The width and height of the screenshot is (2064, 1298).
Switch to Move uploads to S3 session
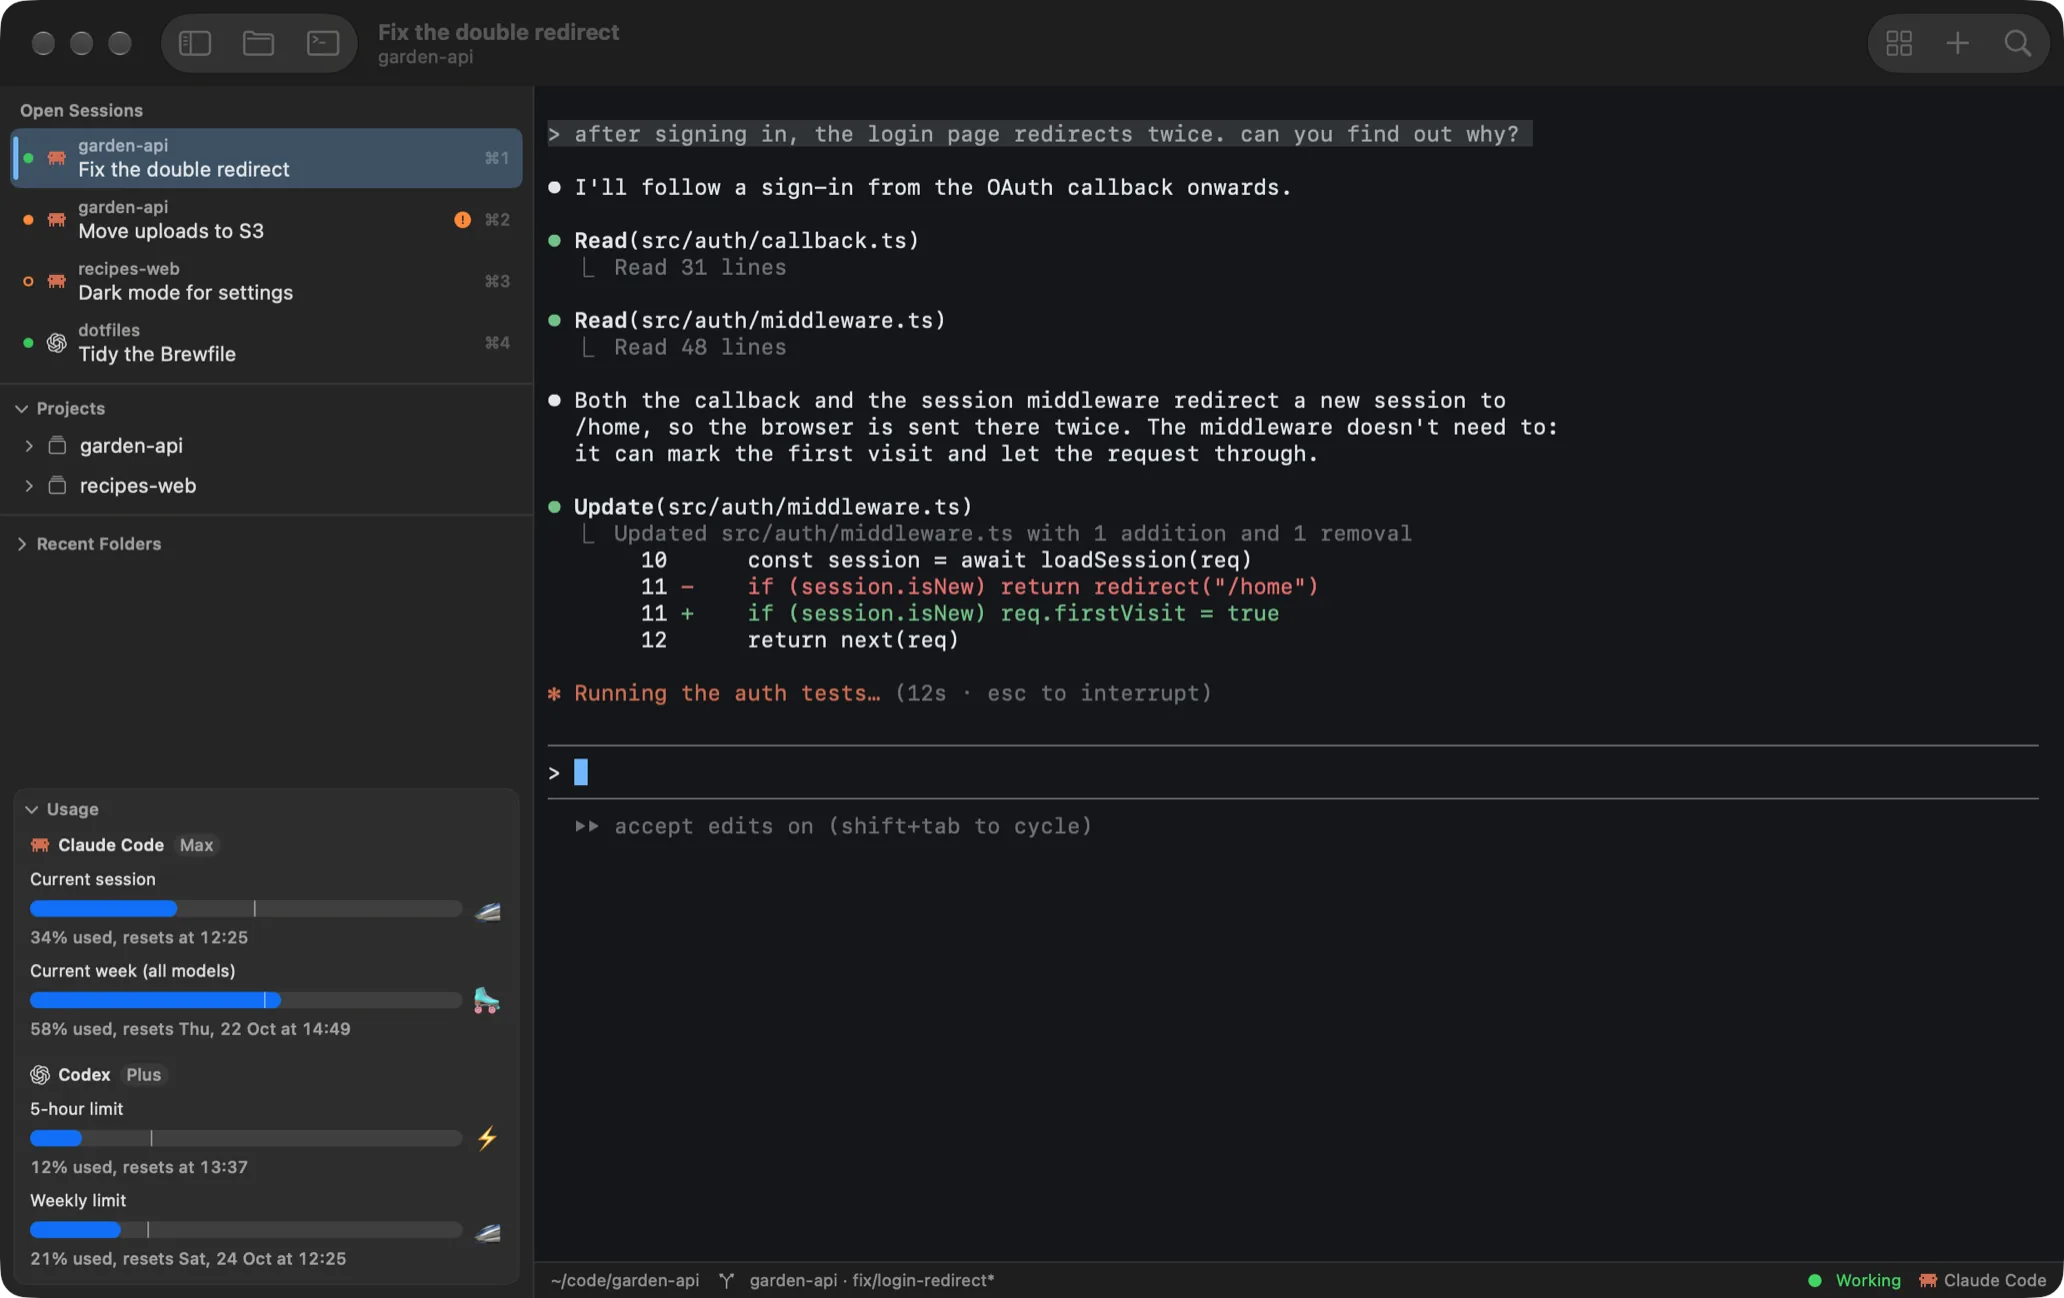[x=267, y=219]
